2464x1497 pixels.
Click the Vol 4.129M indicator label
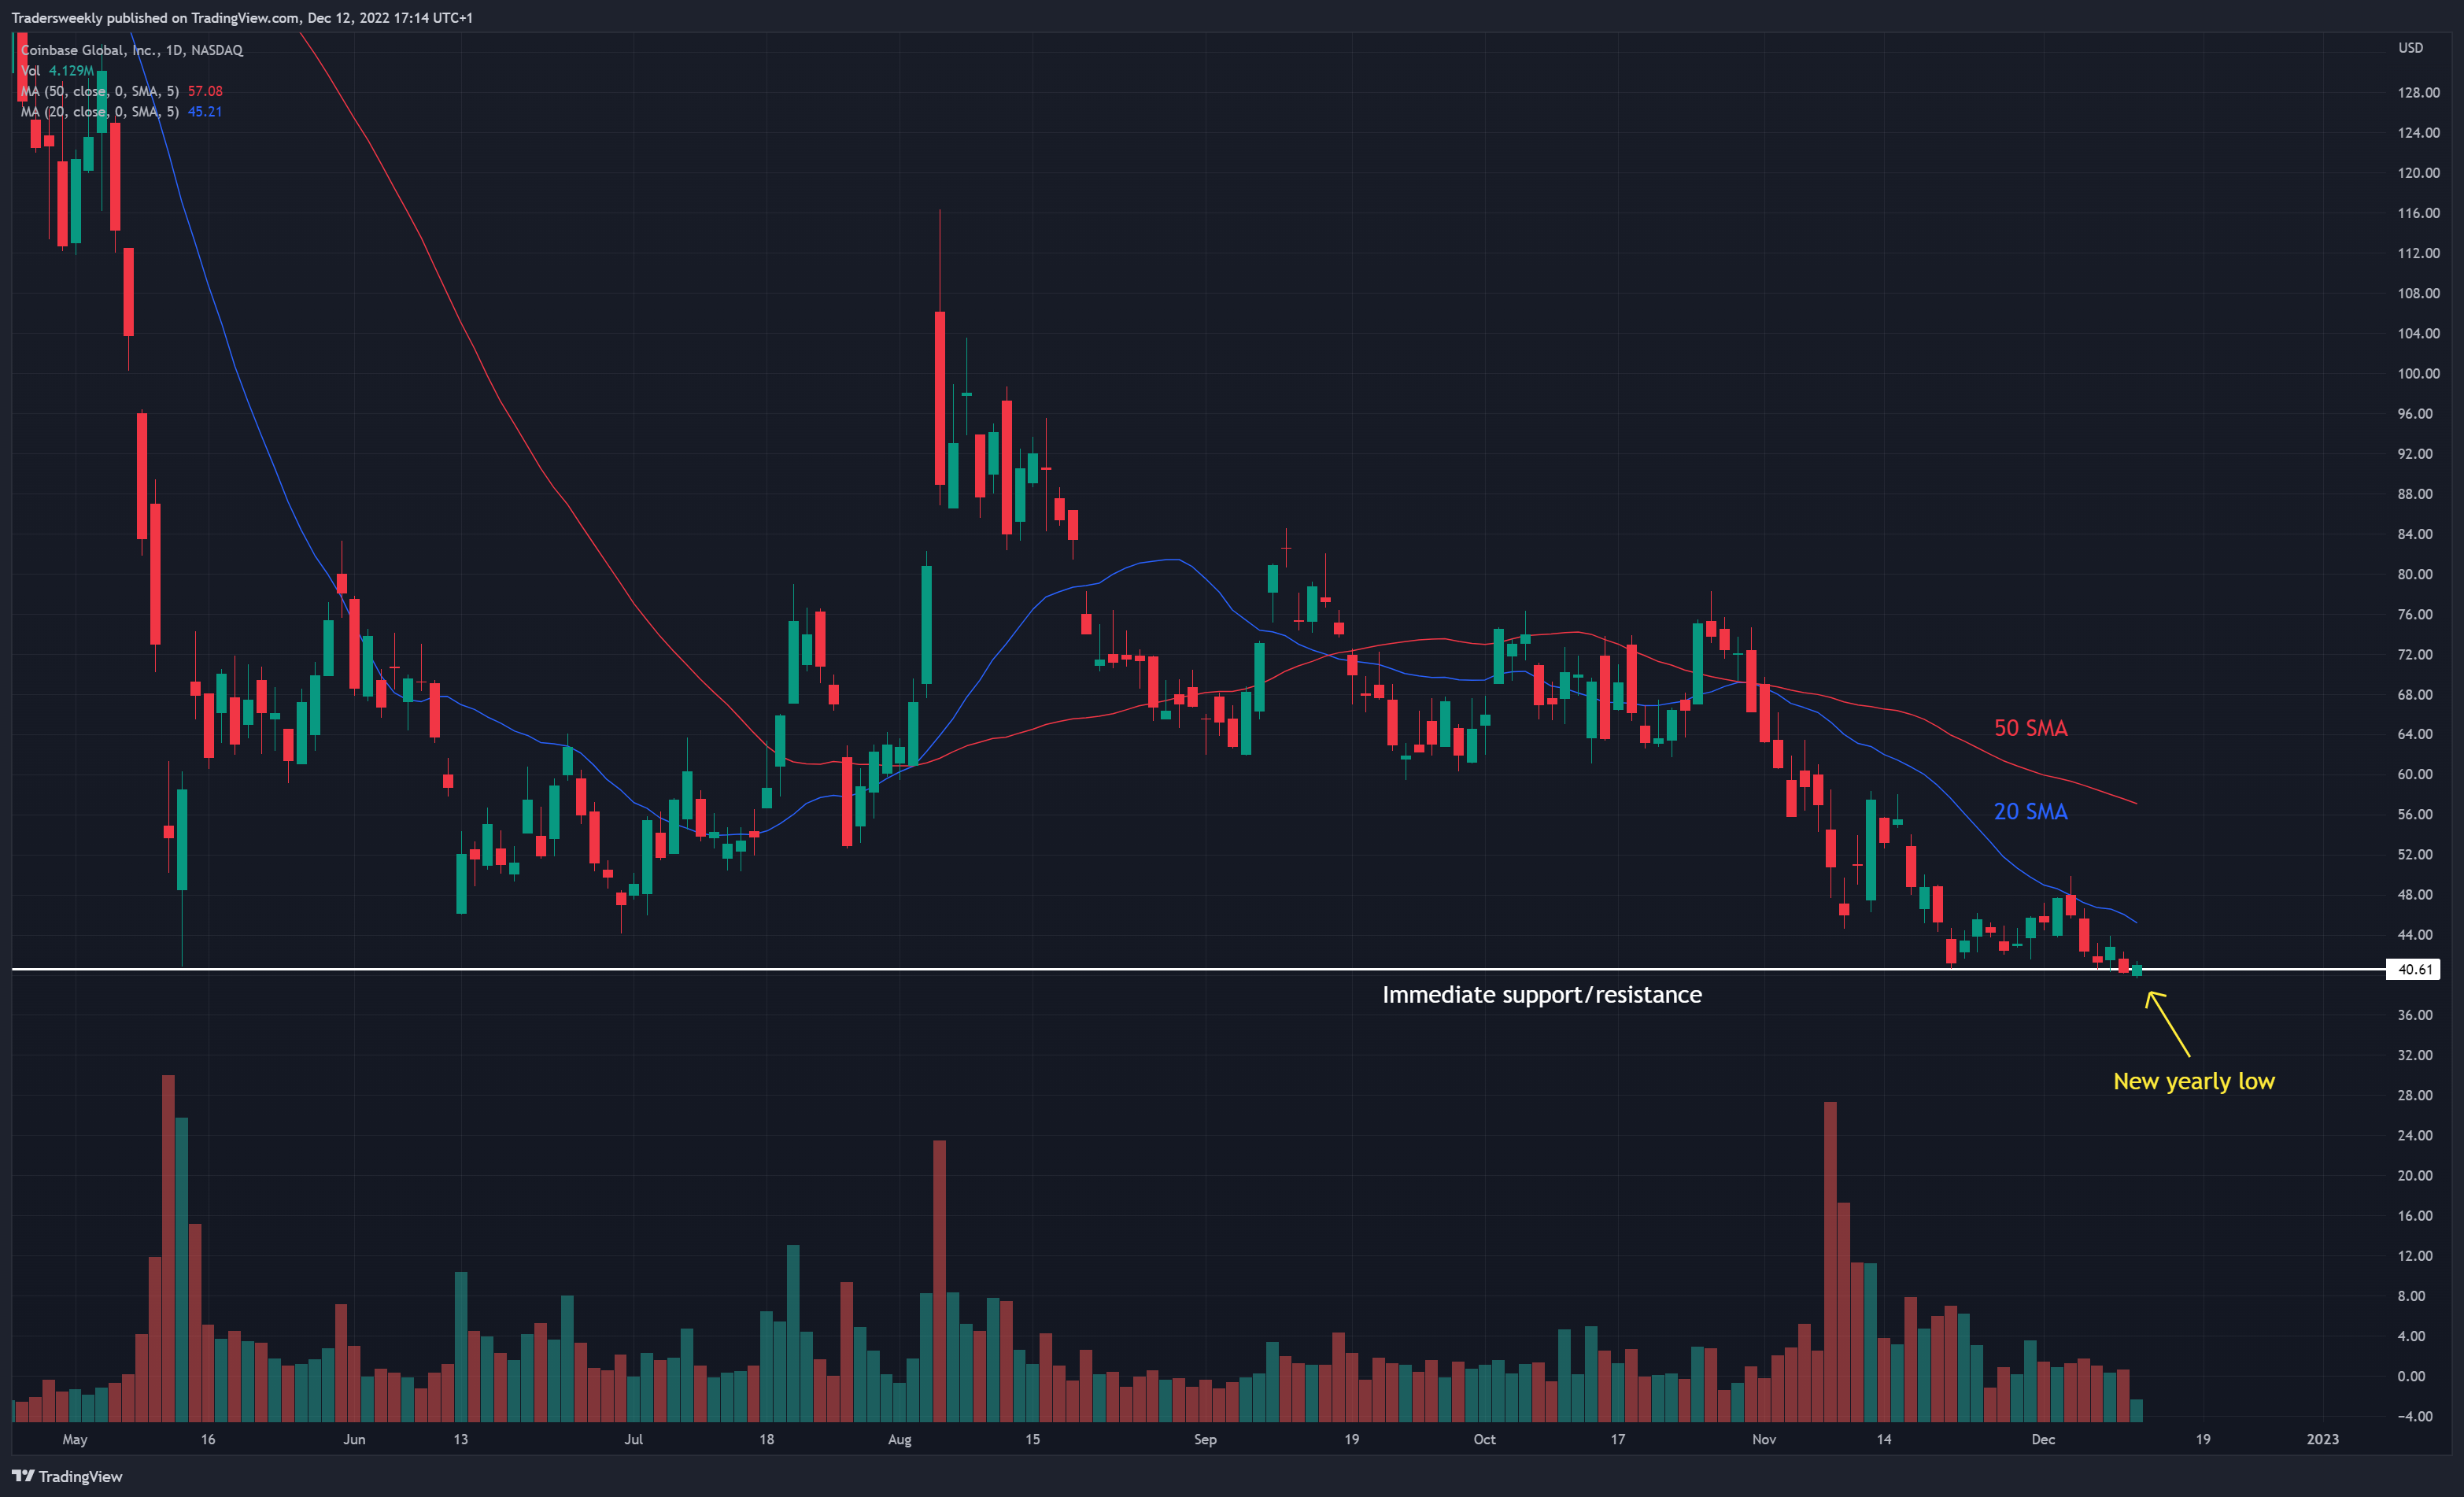[57, 71]
